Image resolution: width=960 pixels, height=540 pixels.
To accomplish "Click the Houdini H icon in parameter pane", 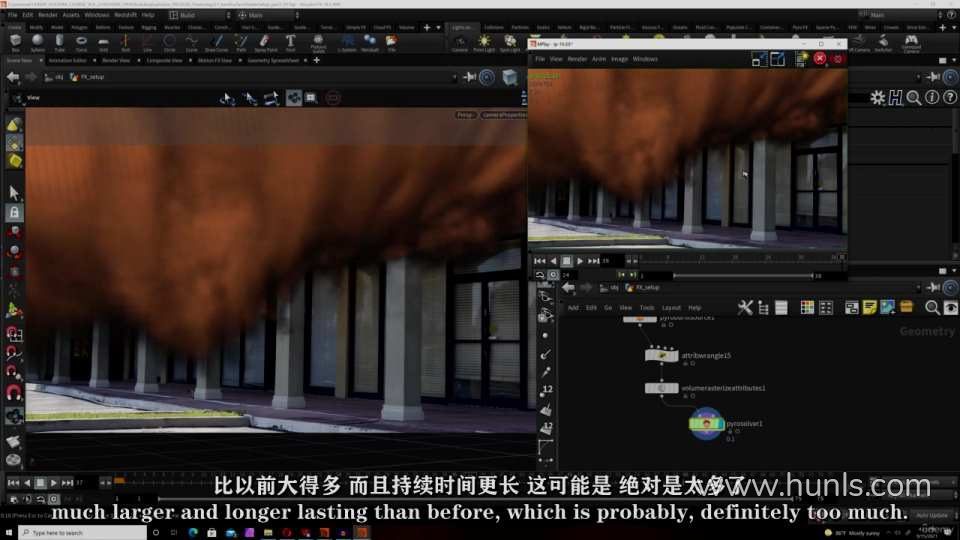I will (x=896, y=97).
